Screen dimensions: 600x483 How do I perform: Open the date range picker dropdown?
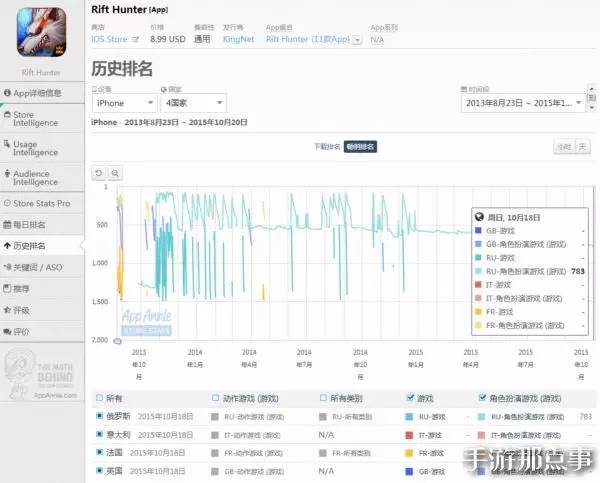pos(524,103)
